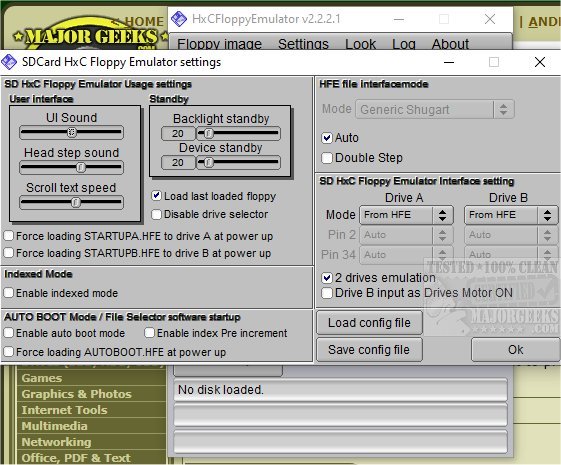Image resolution: width=561 pixels, height=465 pixels.
Task: Minimize the HxCFloppyEmulator main window
Action: point(399,19)
